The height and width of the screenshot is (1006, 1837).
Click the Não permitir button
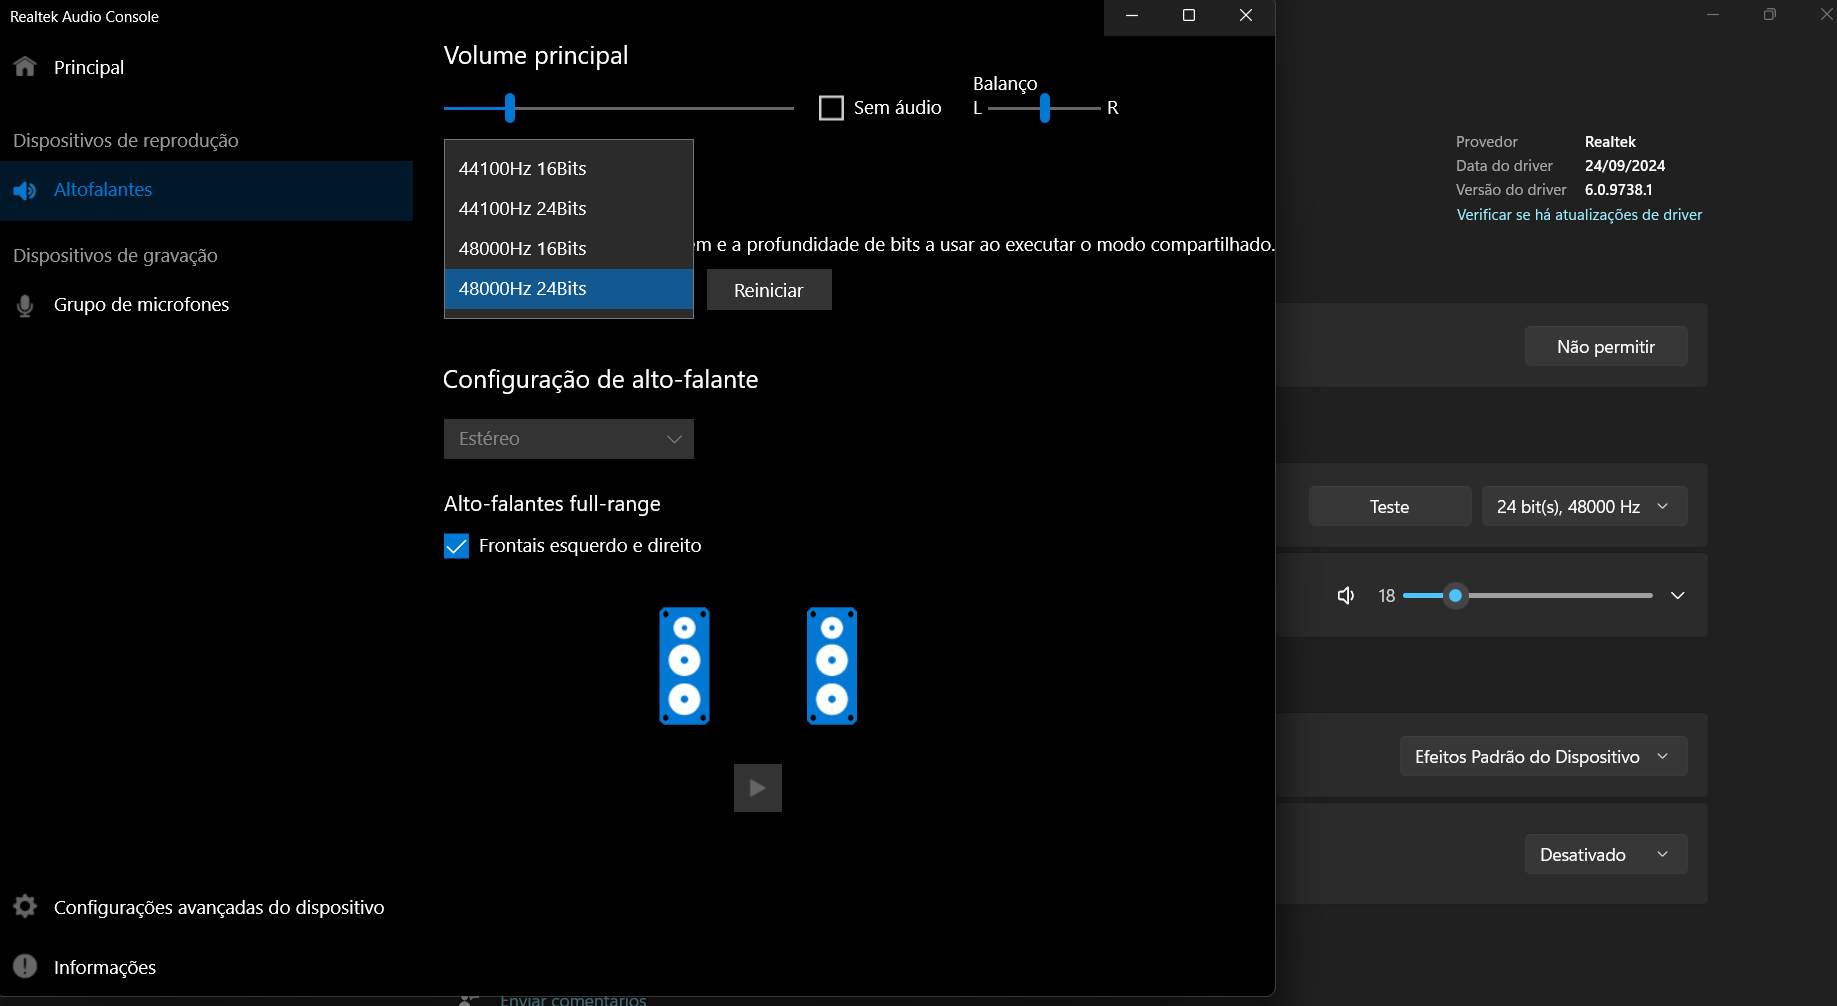1606,346
